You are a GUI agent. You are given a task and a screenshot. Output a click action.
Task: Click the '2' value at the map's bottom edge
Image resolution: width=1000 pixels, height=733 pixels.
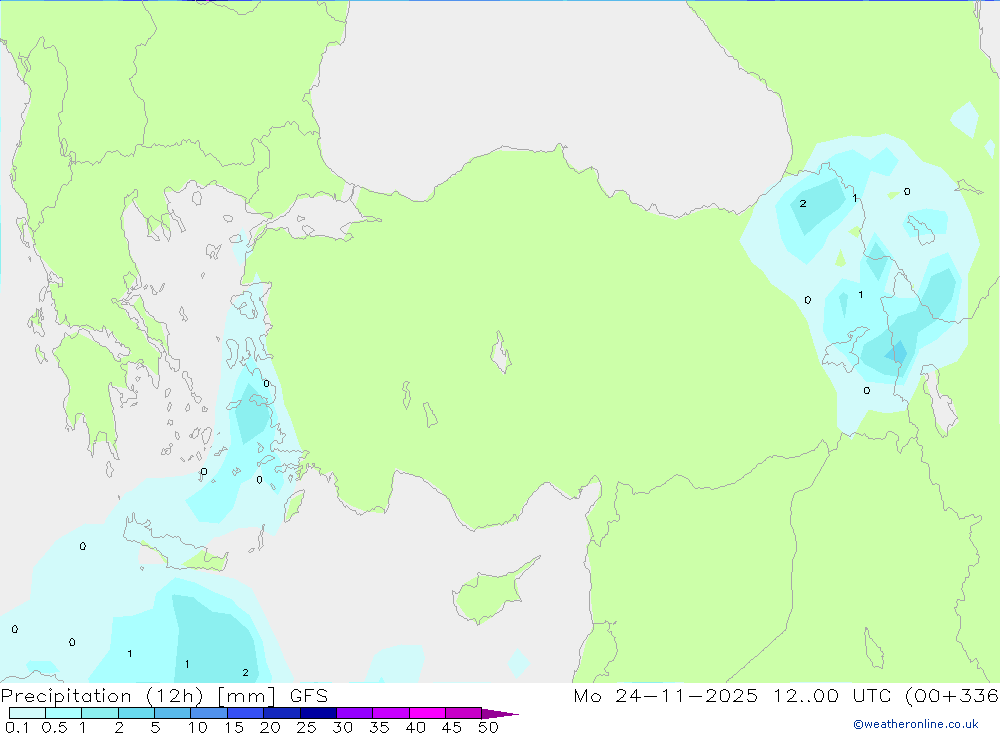[x=246, y=672]
